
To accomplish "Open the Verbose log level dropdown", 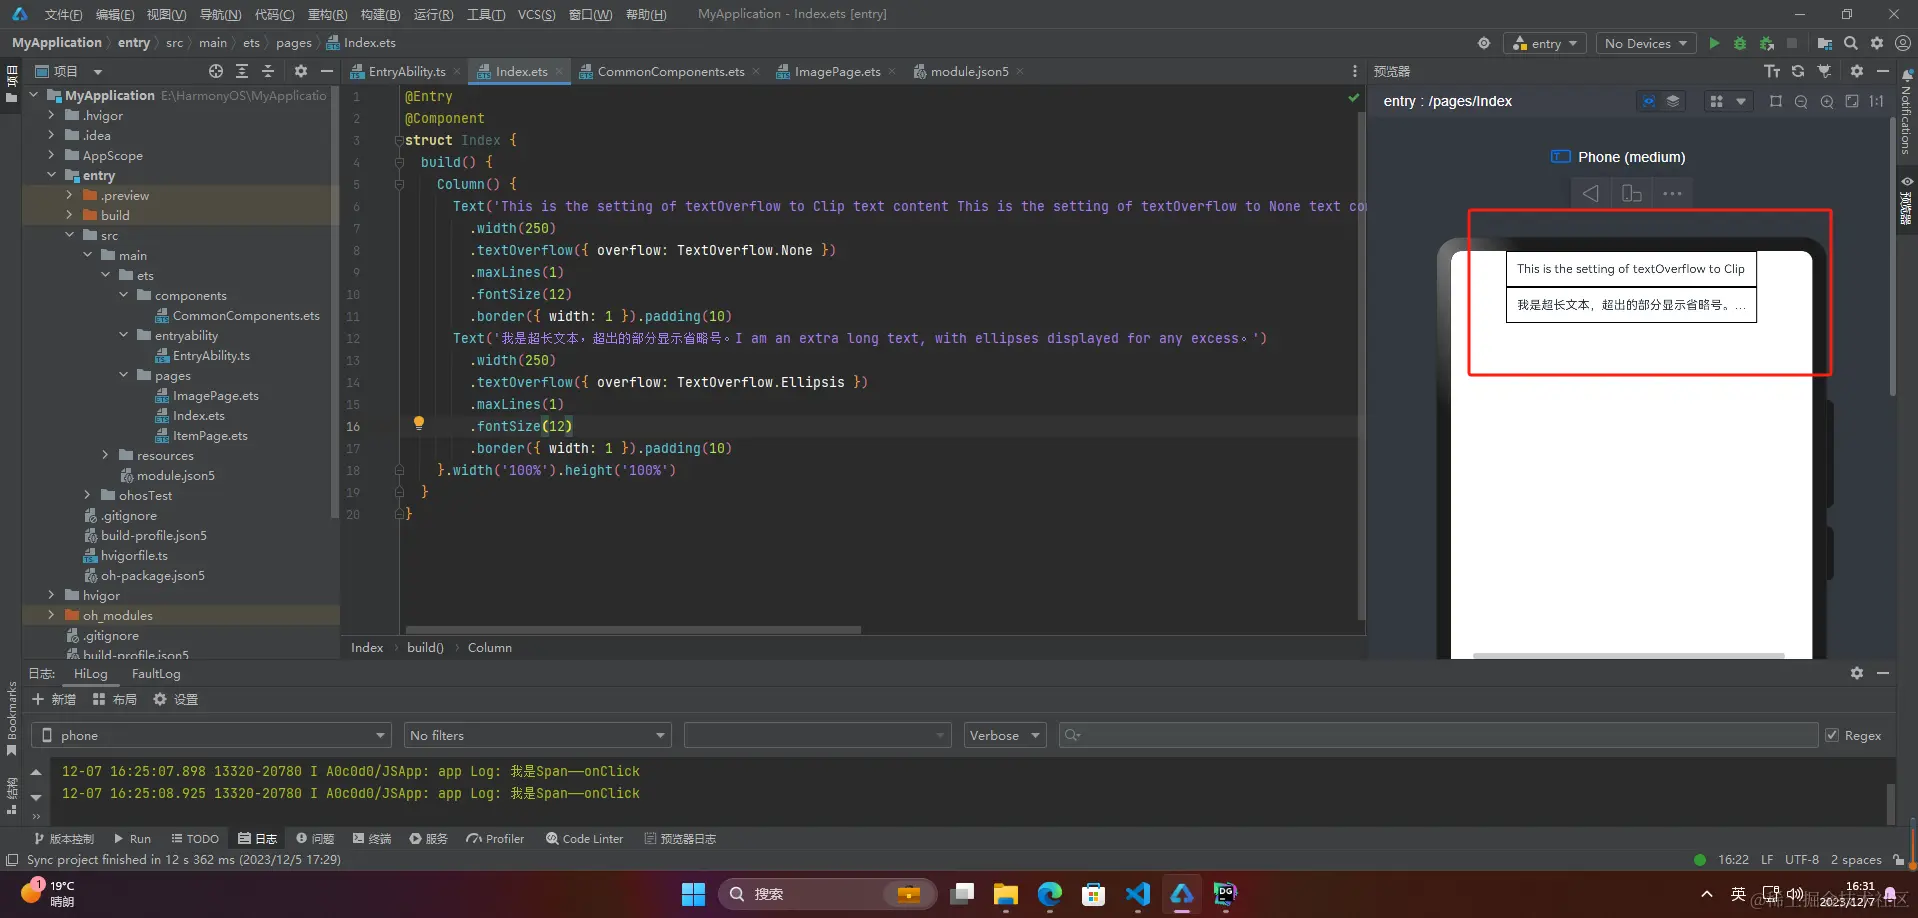I will click(1004, 735).
